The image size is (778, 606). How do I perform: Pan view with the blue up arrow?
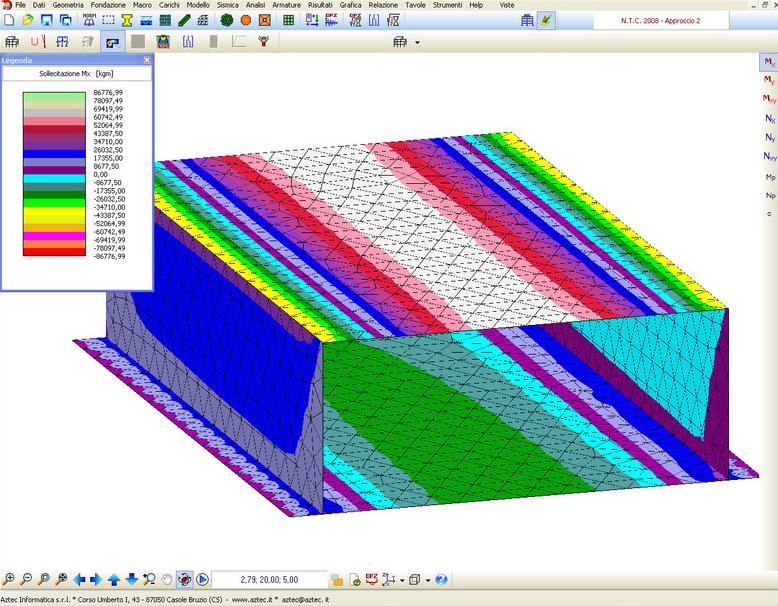(114, 579)
